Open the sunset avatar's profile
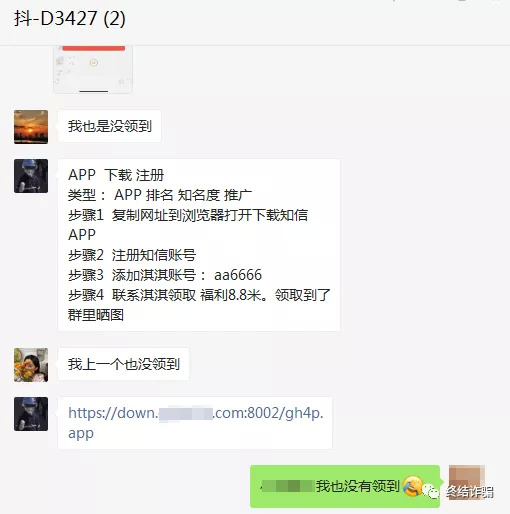 pos(31,127)
